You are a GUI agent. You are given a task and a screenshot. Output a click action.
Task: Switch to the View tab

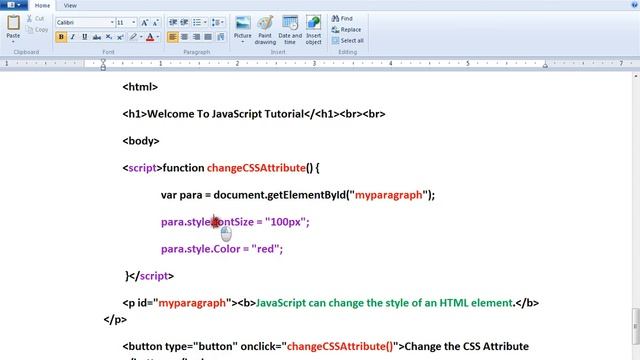pos(70,5)
